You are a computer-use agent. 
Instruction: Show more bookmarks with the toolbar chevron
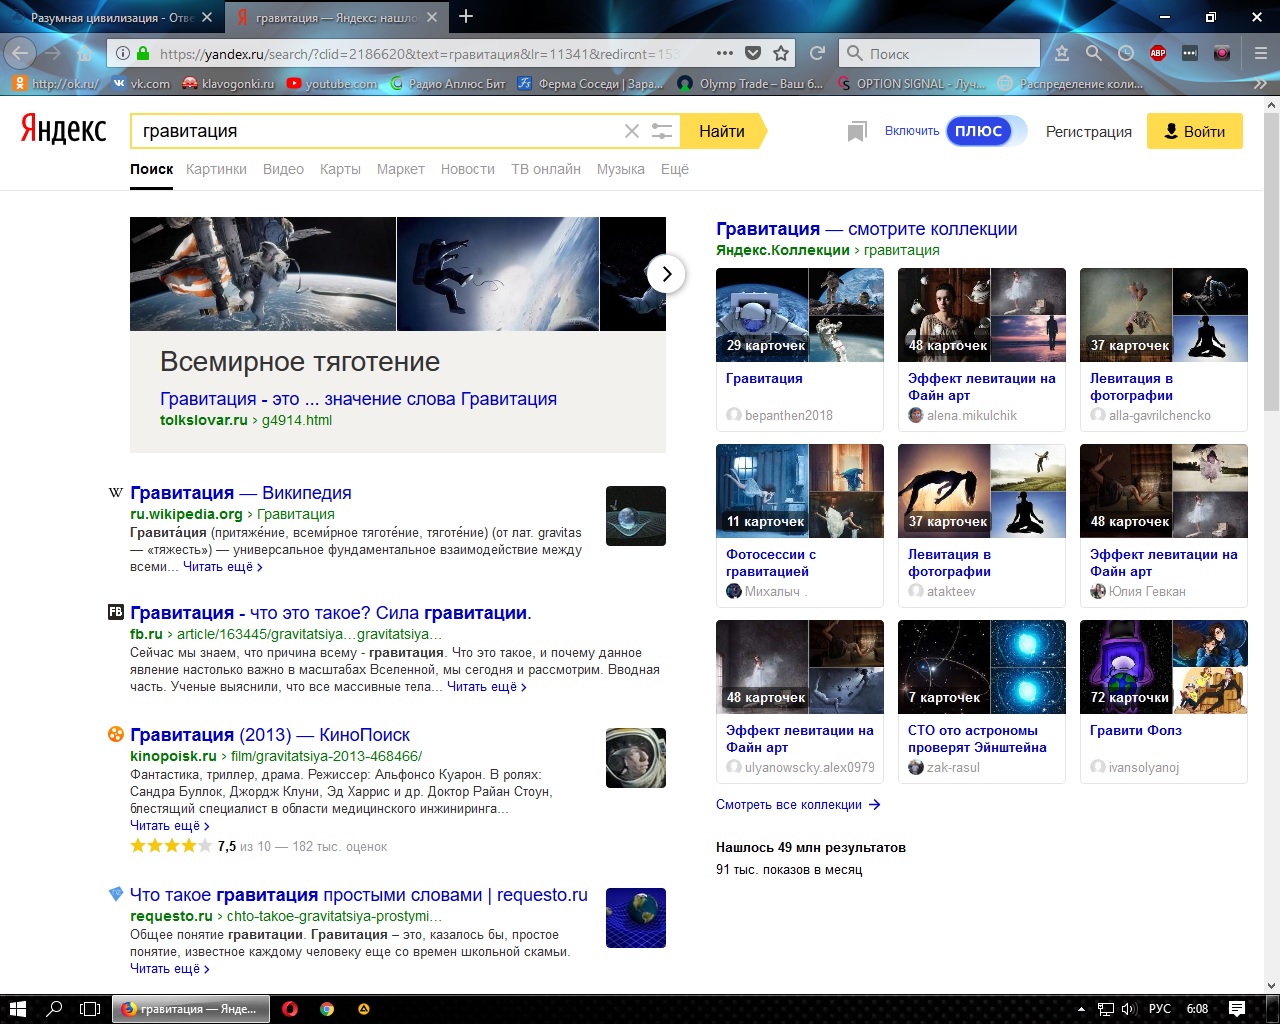(x=1260, y=84)
